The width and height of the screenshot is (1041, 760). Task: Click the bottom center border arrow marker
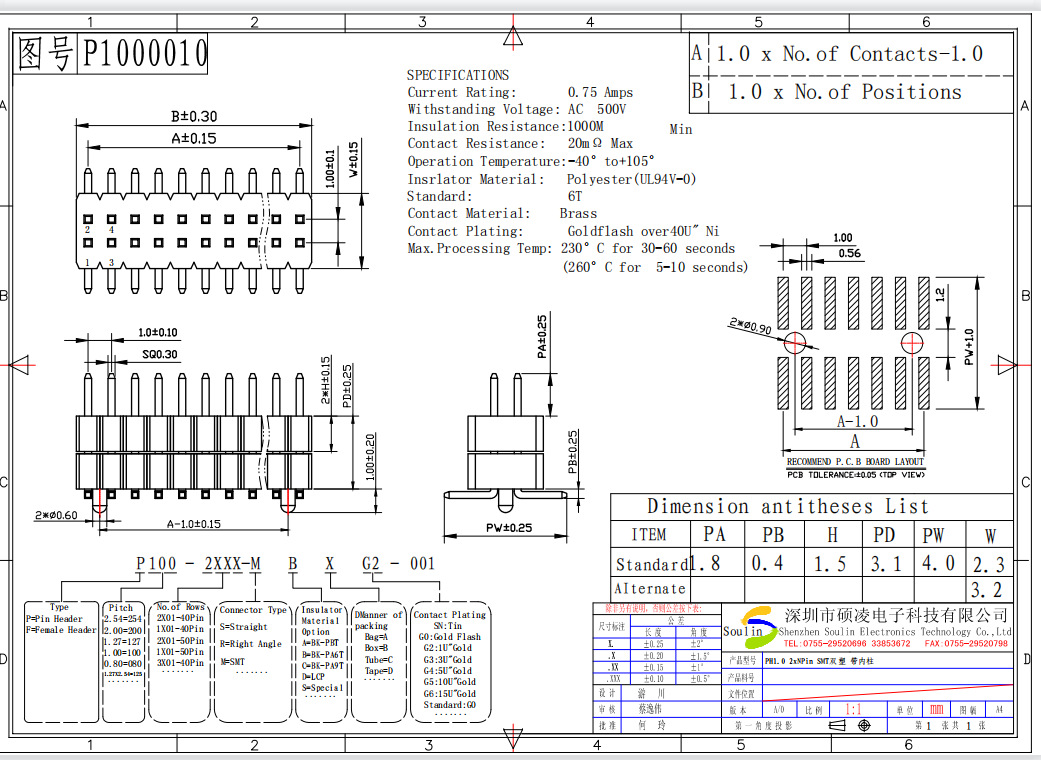coord(514,738)
